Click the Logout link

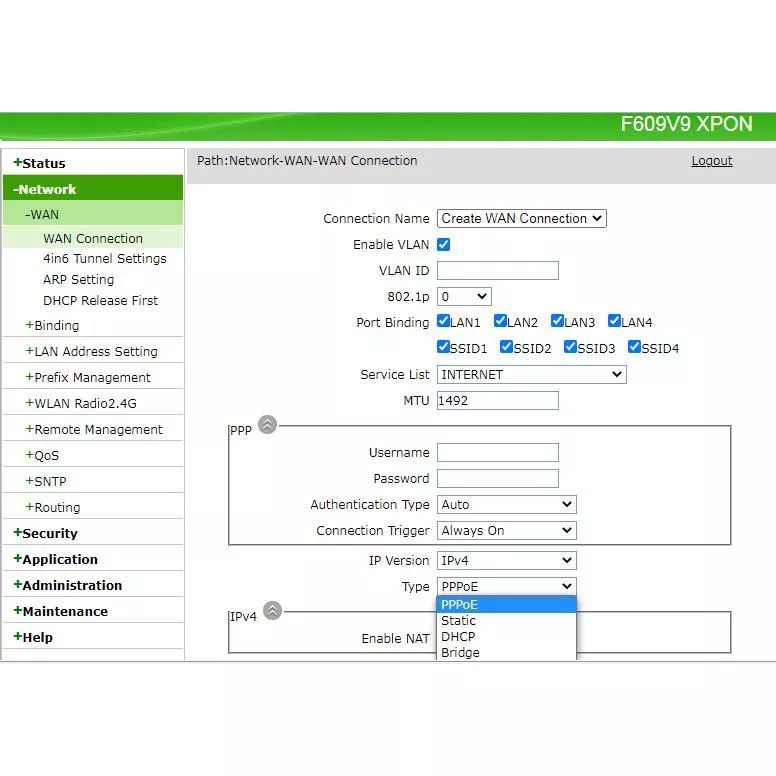[x=712, y=161]
